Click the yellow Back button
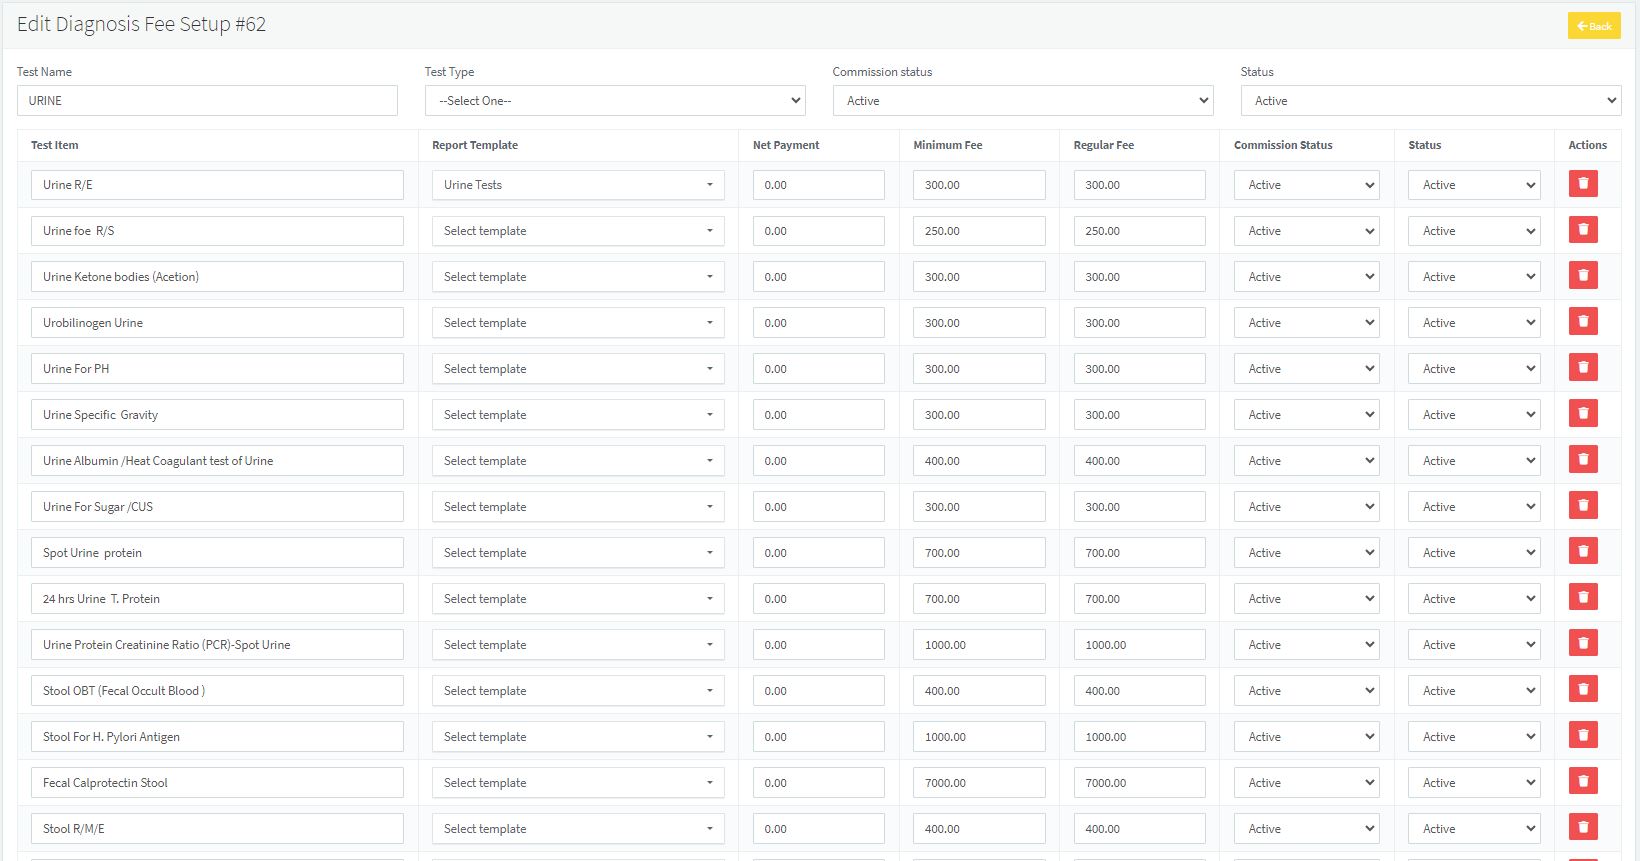The width and height of the screenshot is (1640, 861). coord(1593,26)
